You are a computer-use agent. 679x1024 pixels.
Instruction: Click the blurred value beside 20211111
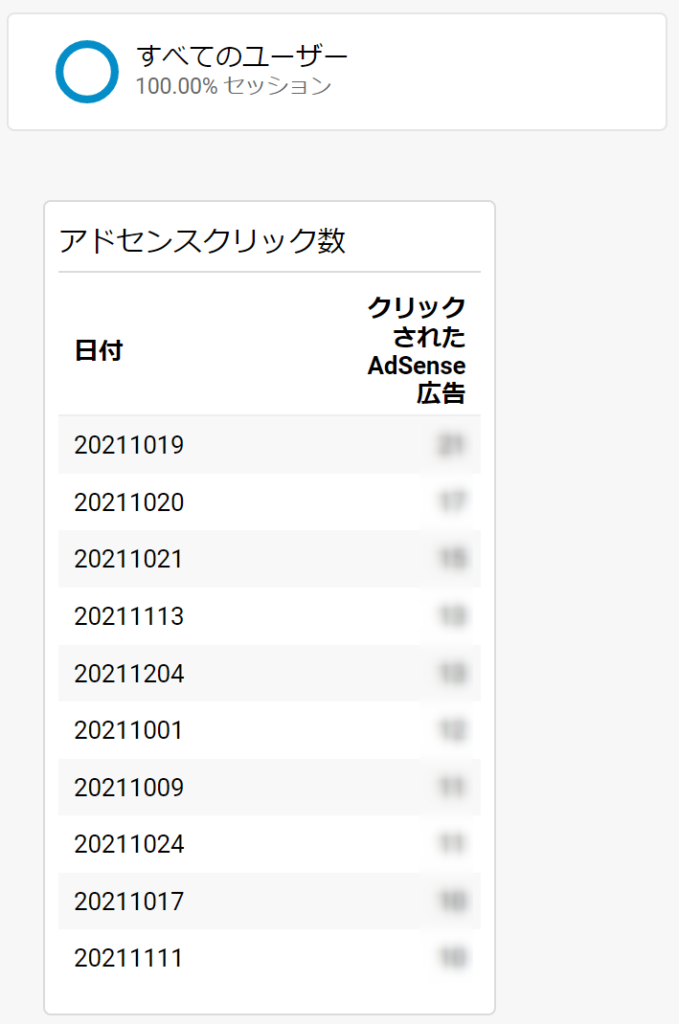pyautogui.click(x=452, y=959)
